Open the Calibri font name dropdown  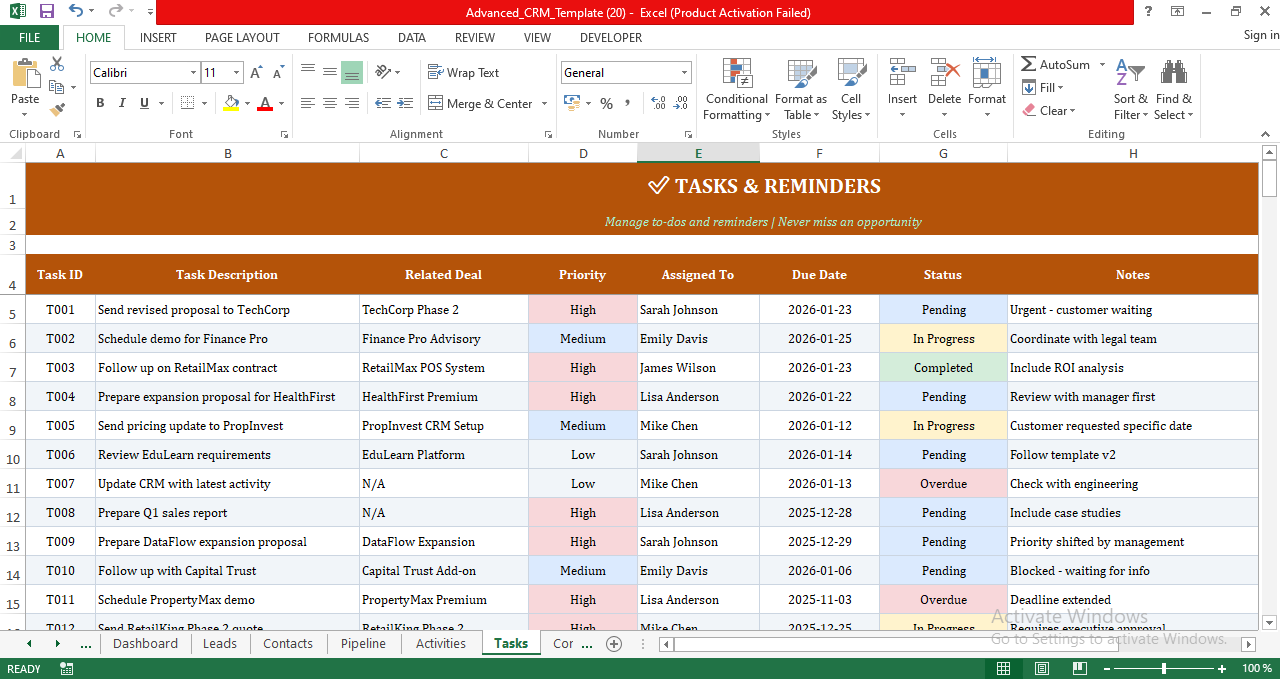tap(193, 73)
